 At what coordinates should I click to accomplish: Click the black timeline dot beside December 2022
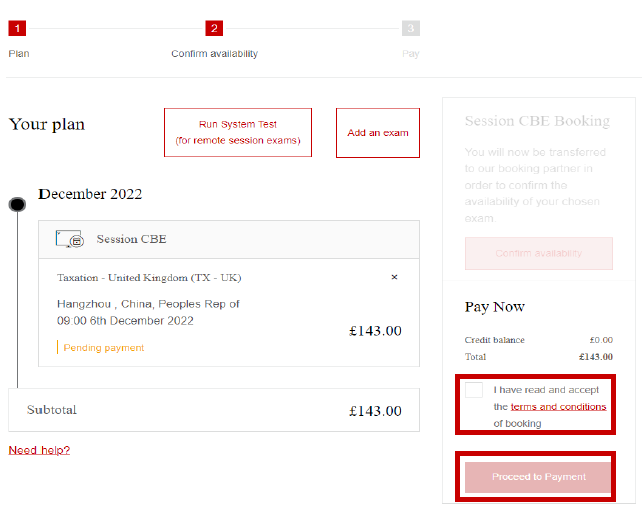tap(17, 204)
